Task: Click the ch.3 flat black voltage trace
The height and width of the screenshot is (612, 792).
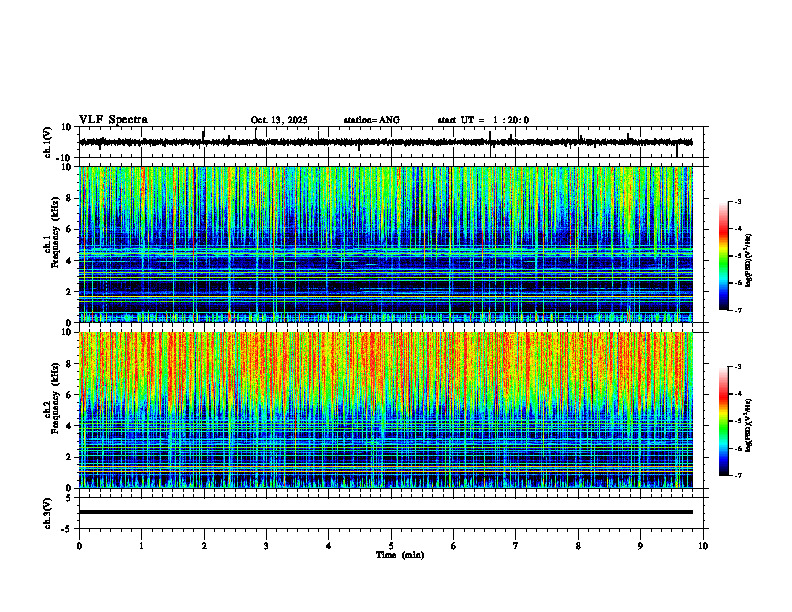Action: pos(386,512)
